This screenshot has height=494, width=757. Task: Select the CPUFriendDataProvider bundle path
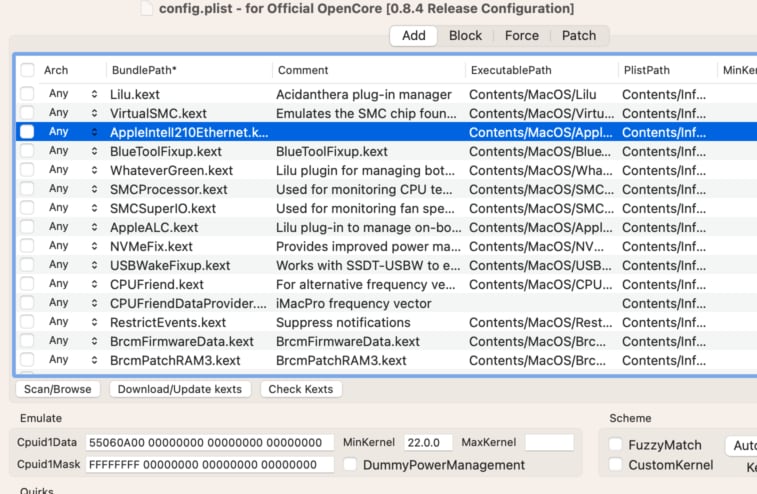(x=188, y=303)
